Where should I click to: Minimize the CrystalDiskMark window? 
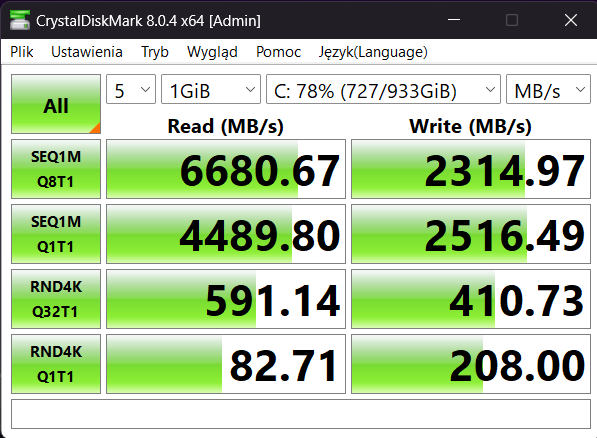(454, 20)
